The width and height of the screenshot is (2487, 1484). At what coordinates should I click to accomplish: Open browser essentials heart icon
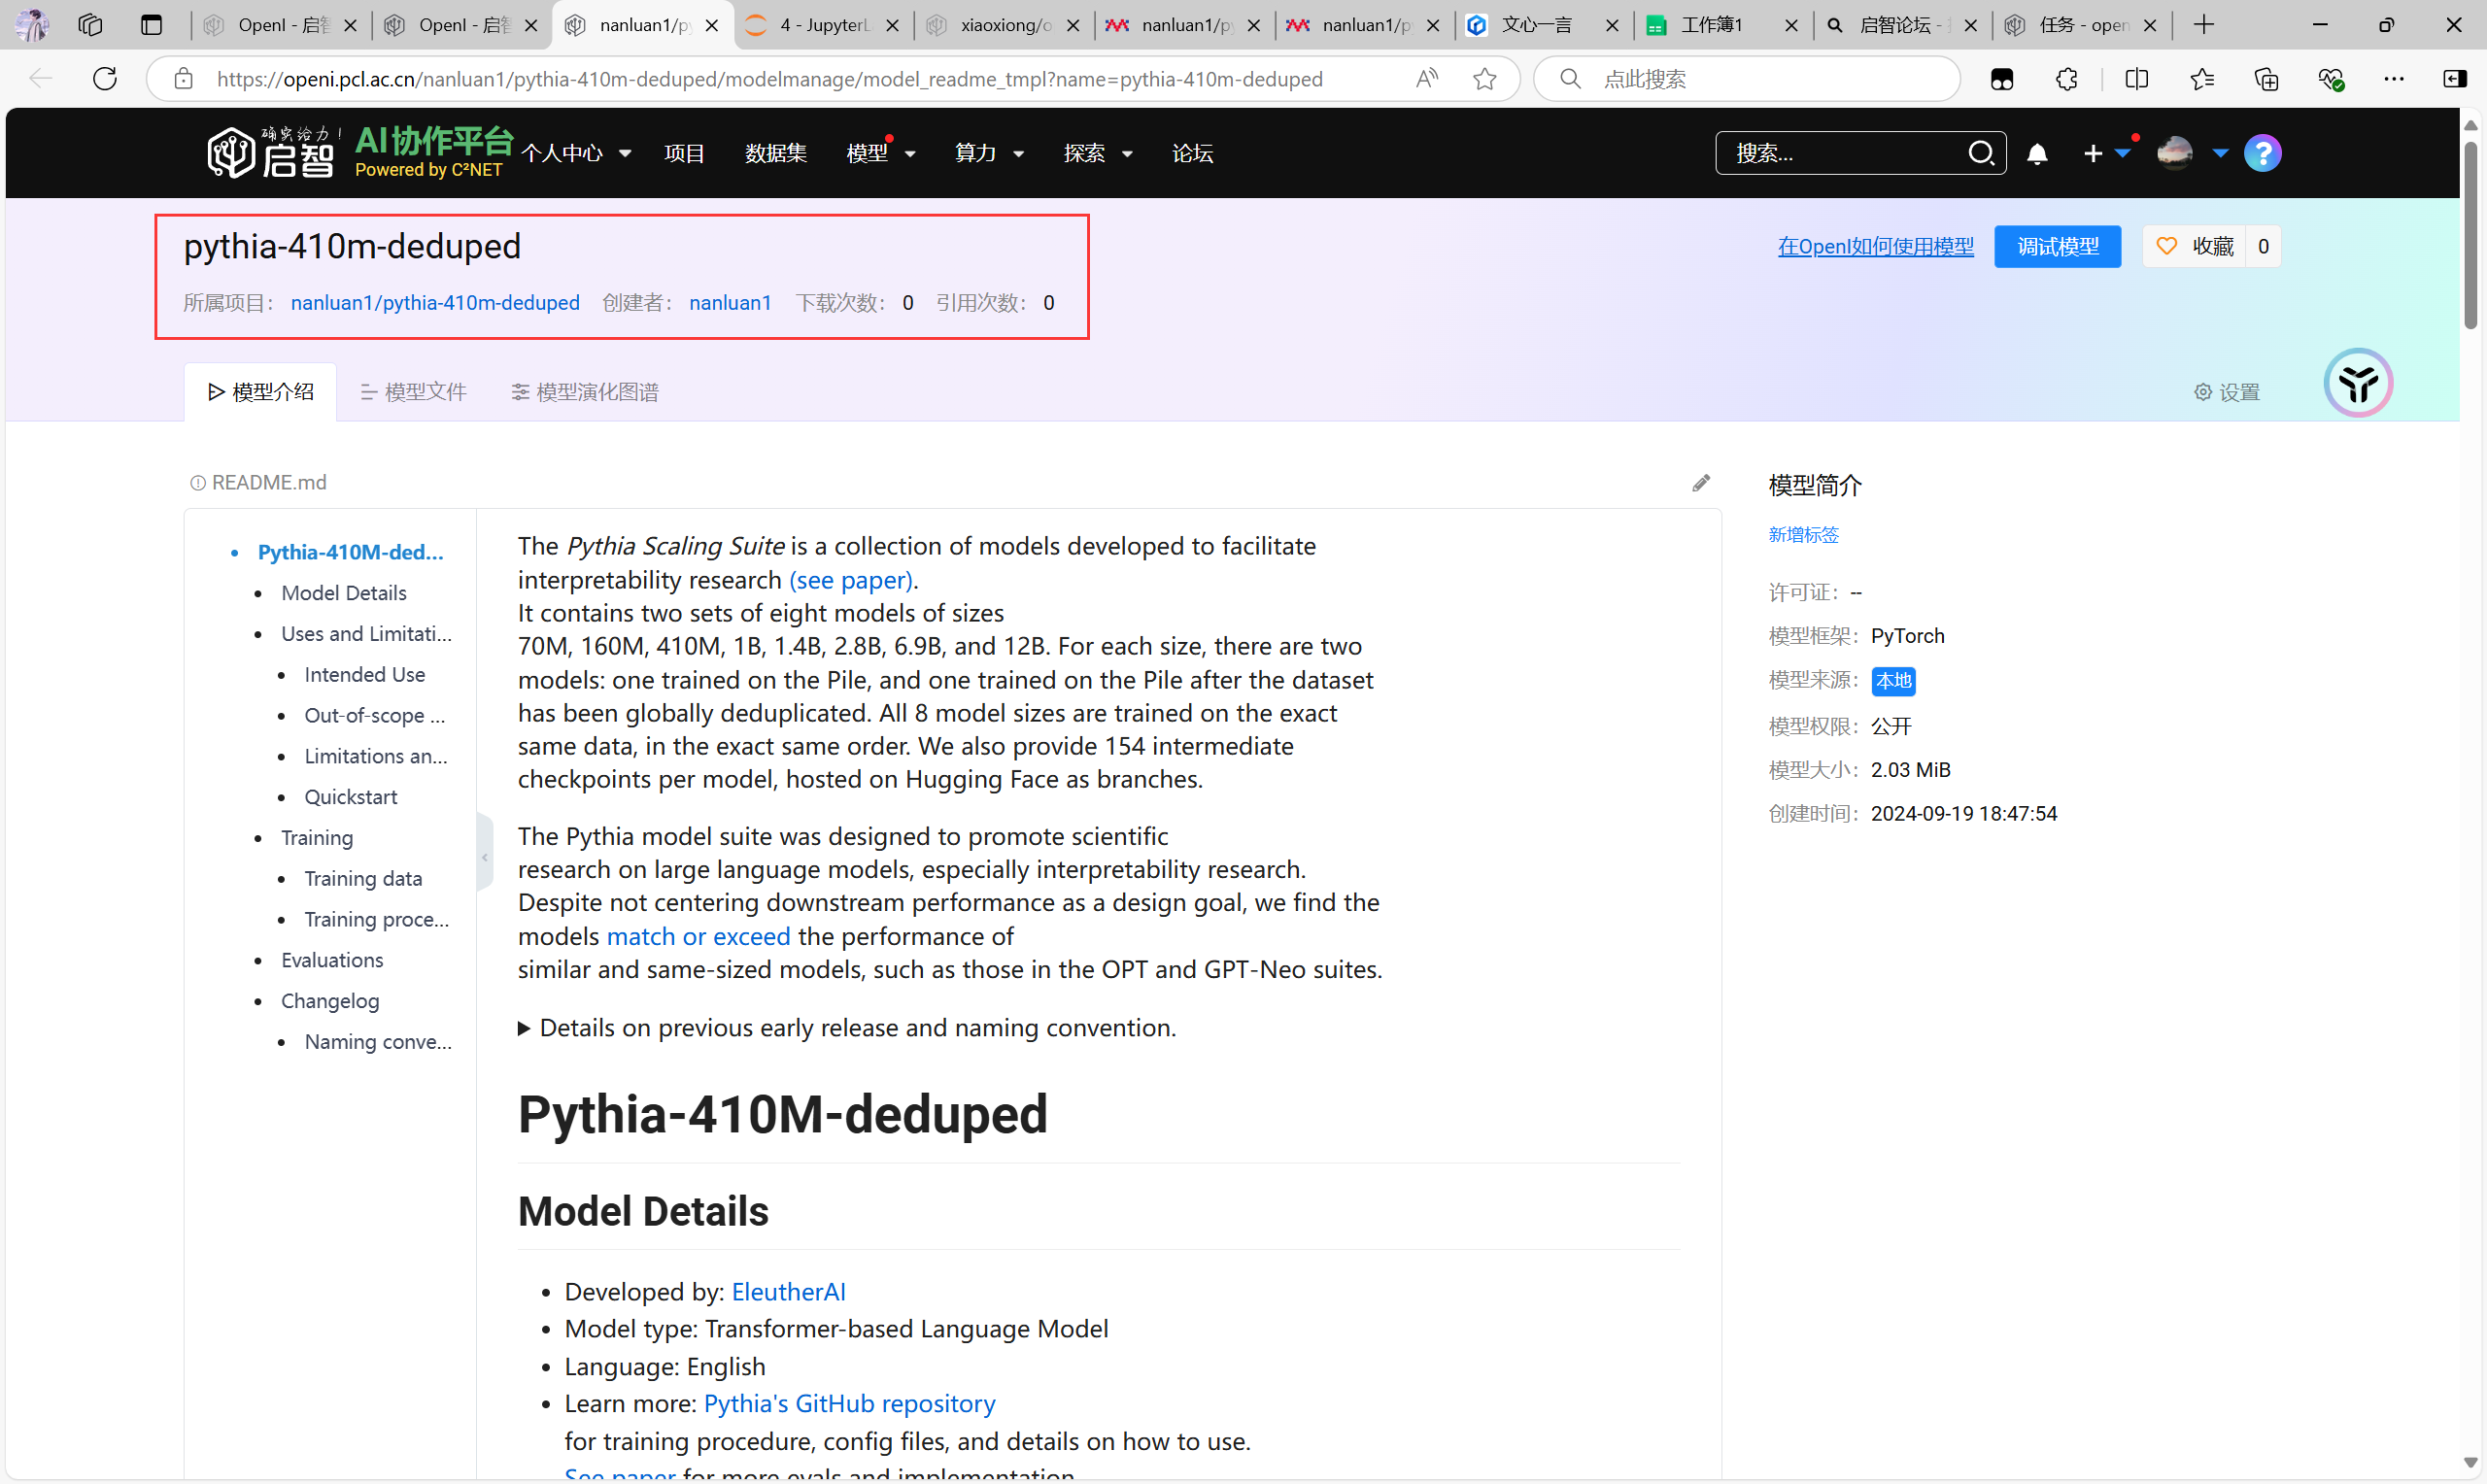click(2331, 79)
